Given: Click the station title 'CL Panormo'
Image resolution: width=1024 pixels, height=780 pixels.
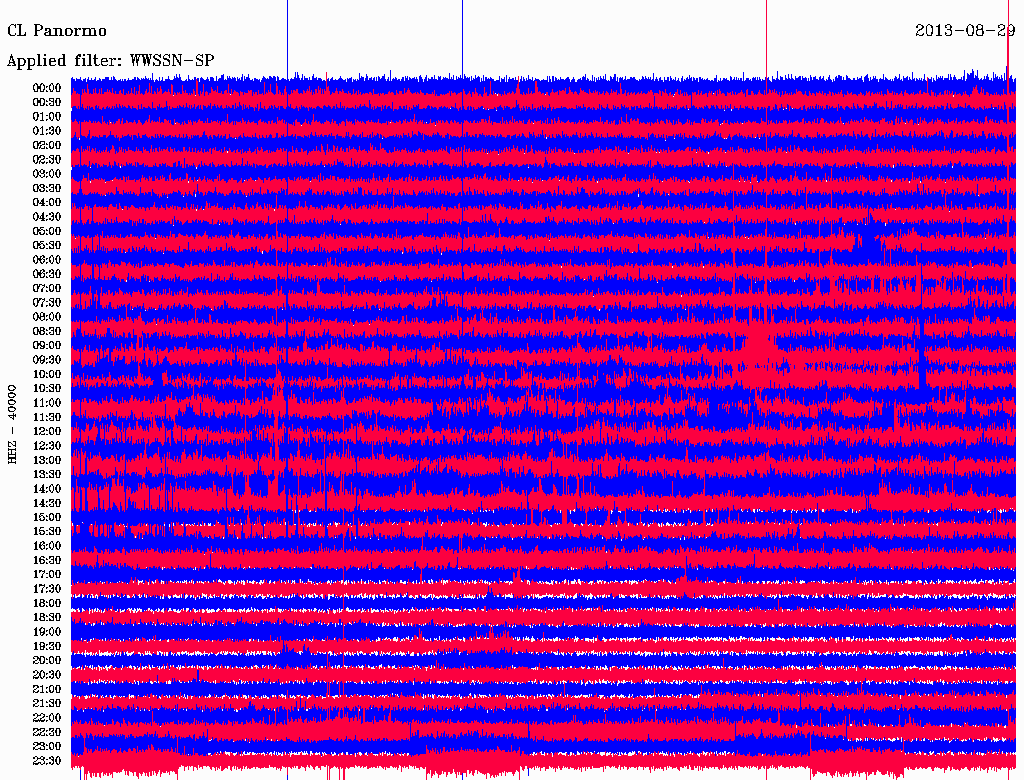Looking at the screenshot, I should point(57,31).
